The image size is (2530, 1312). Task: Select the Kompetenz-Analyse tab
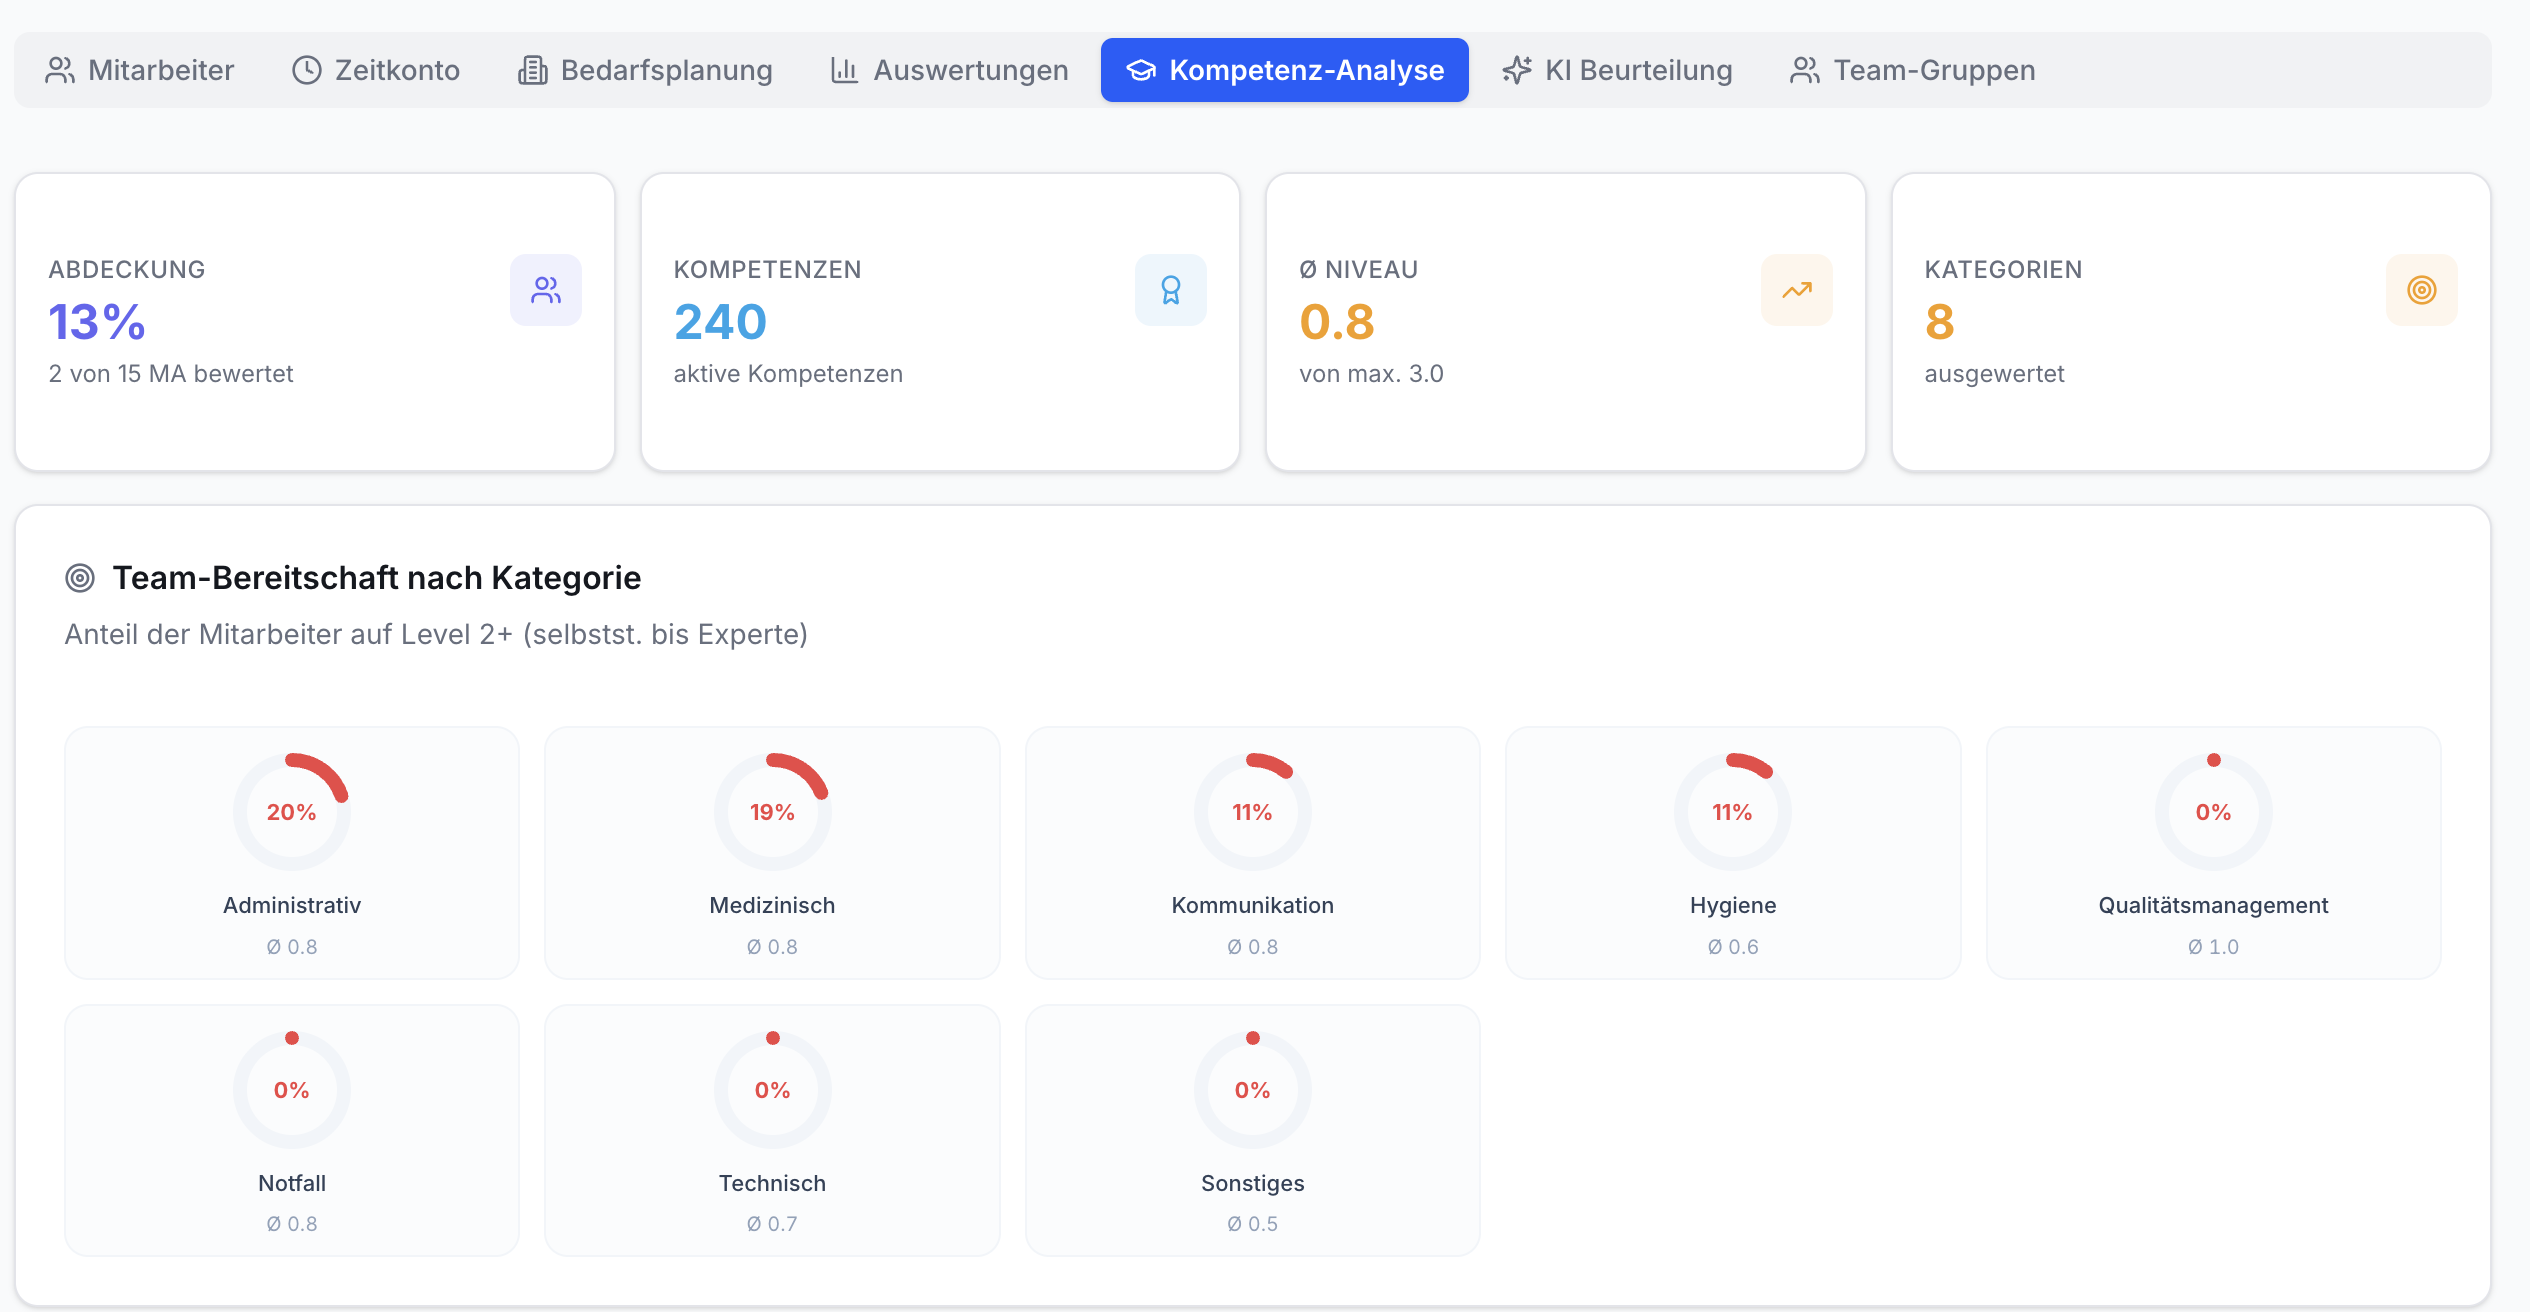click(x=1285, y=70)
